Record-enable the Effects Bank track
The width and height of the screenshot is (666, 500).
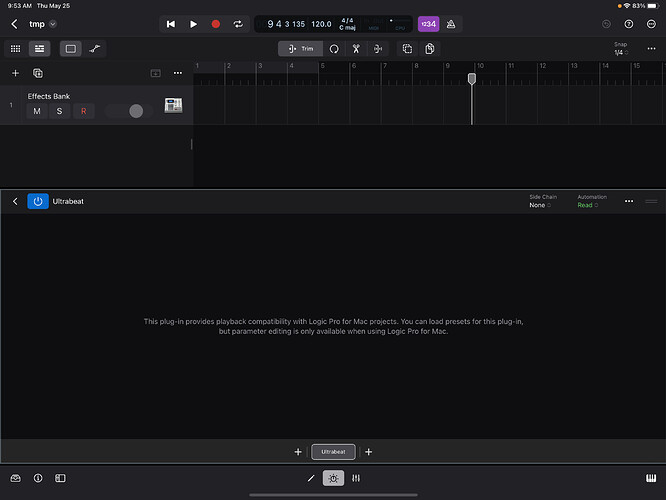(x=83, y=111)
